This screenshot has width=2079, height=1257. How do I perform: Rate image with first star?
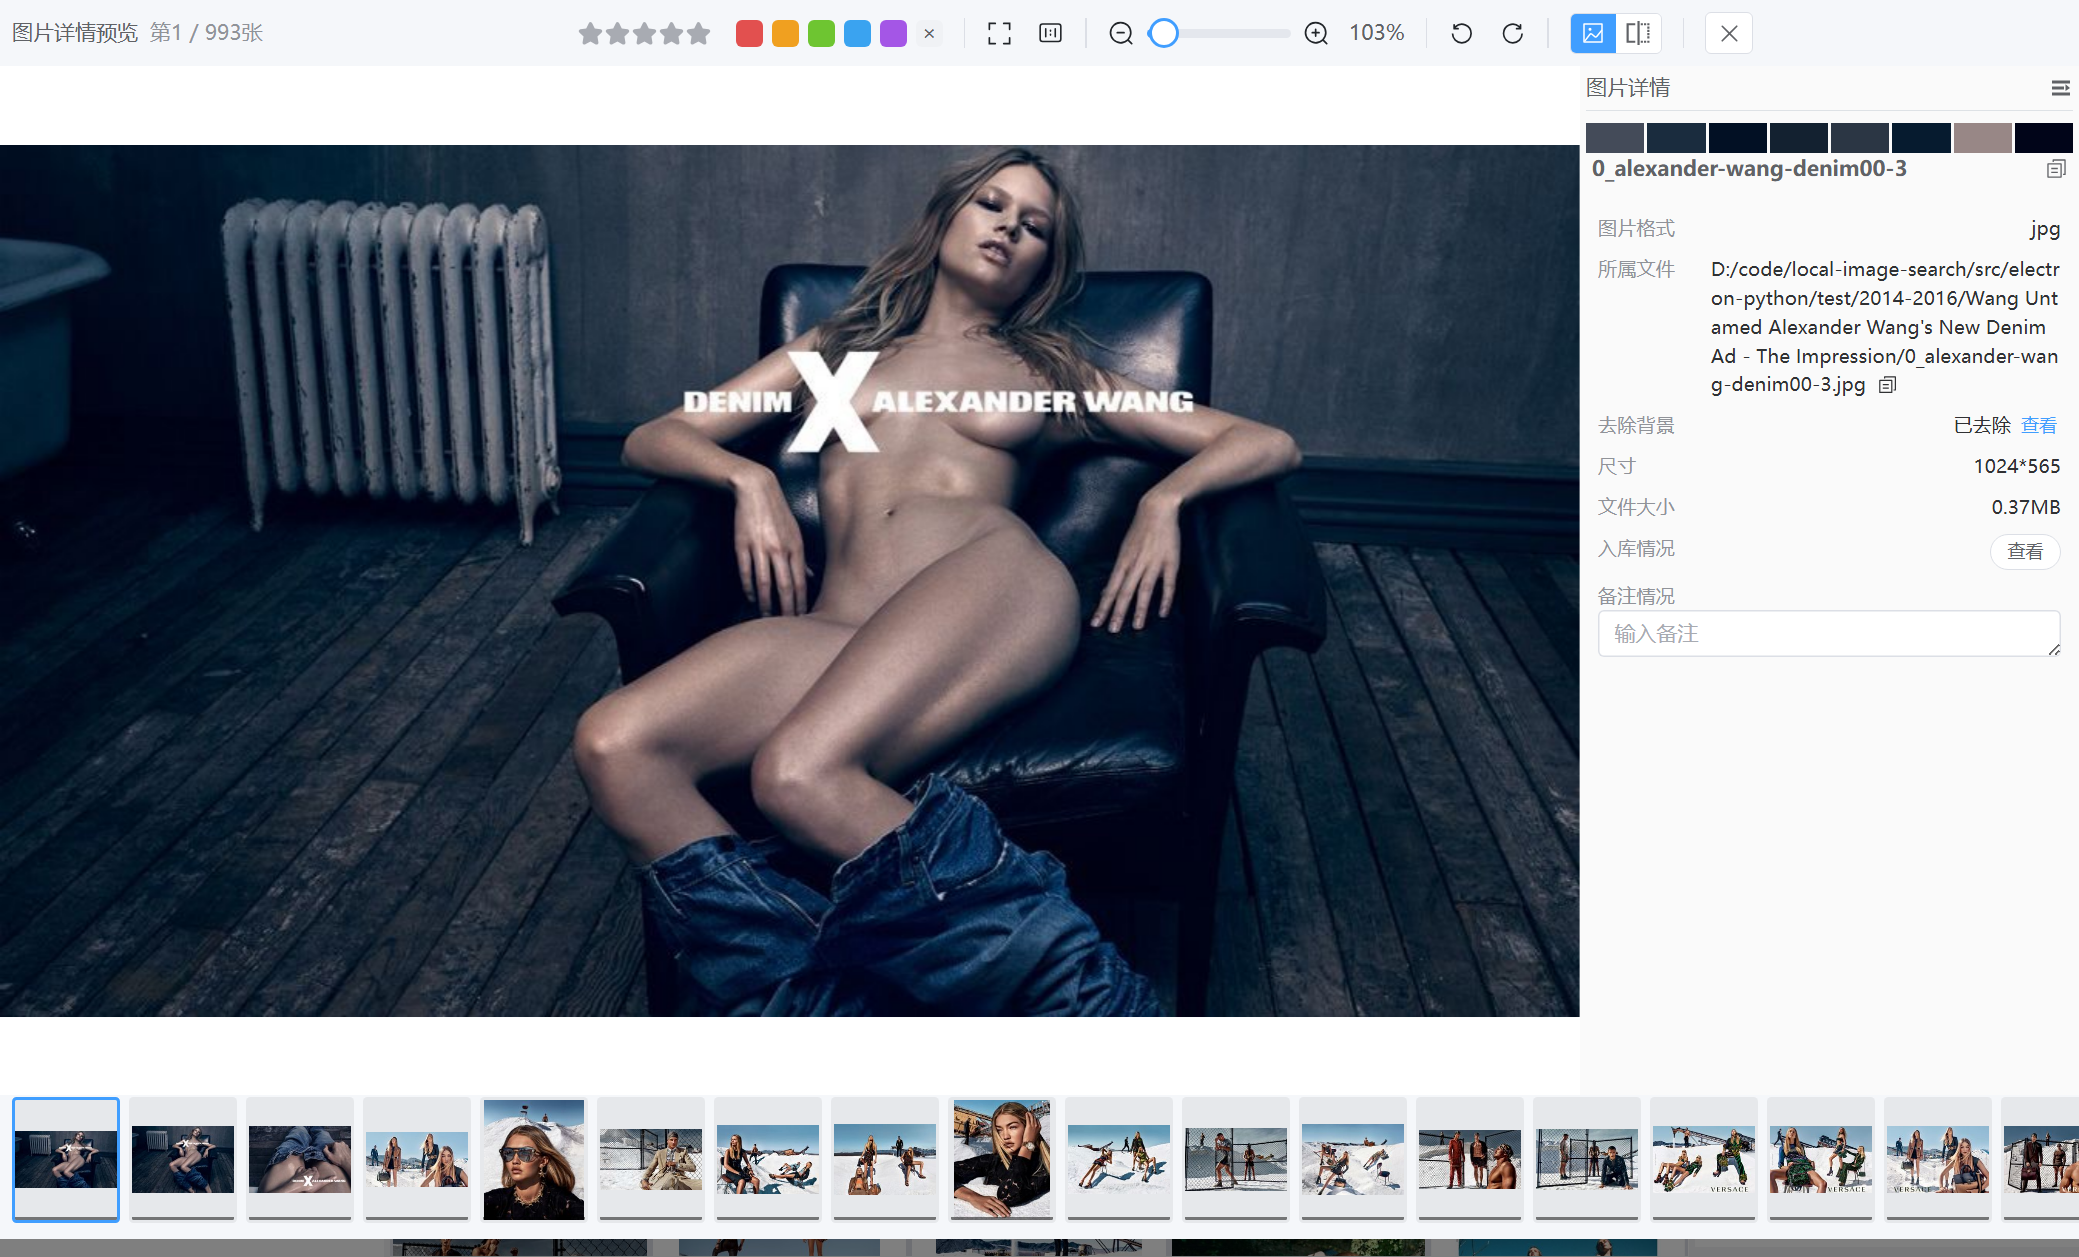(x=590, y=34)
